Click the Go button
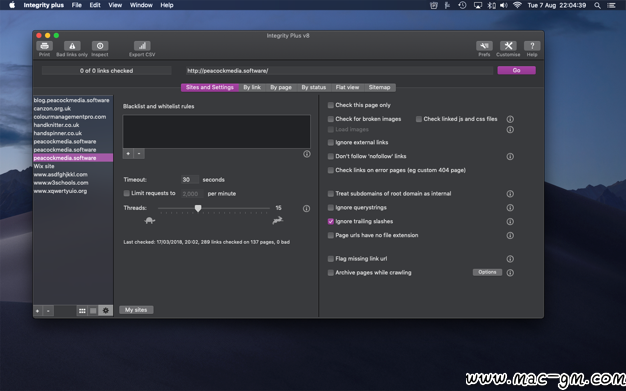 point(516,70)
